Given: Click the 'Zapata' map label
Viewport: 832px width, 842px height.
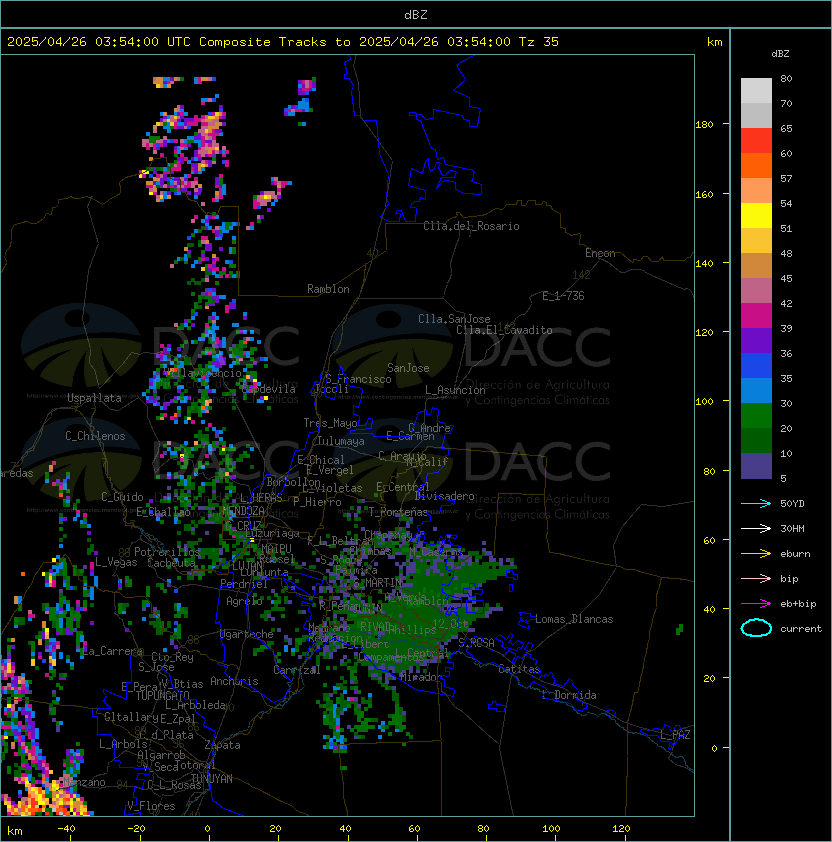Looking at the screenshot, I should click(222, 745).
